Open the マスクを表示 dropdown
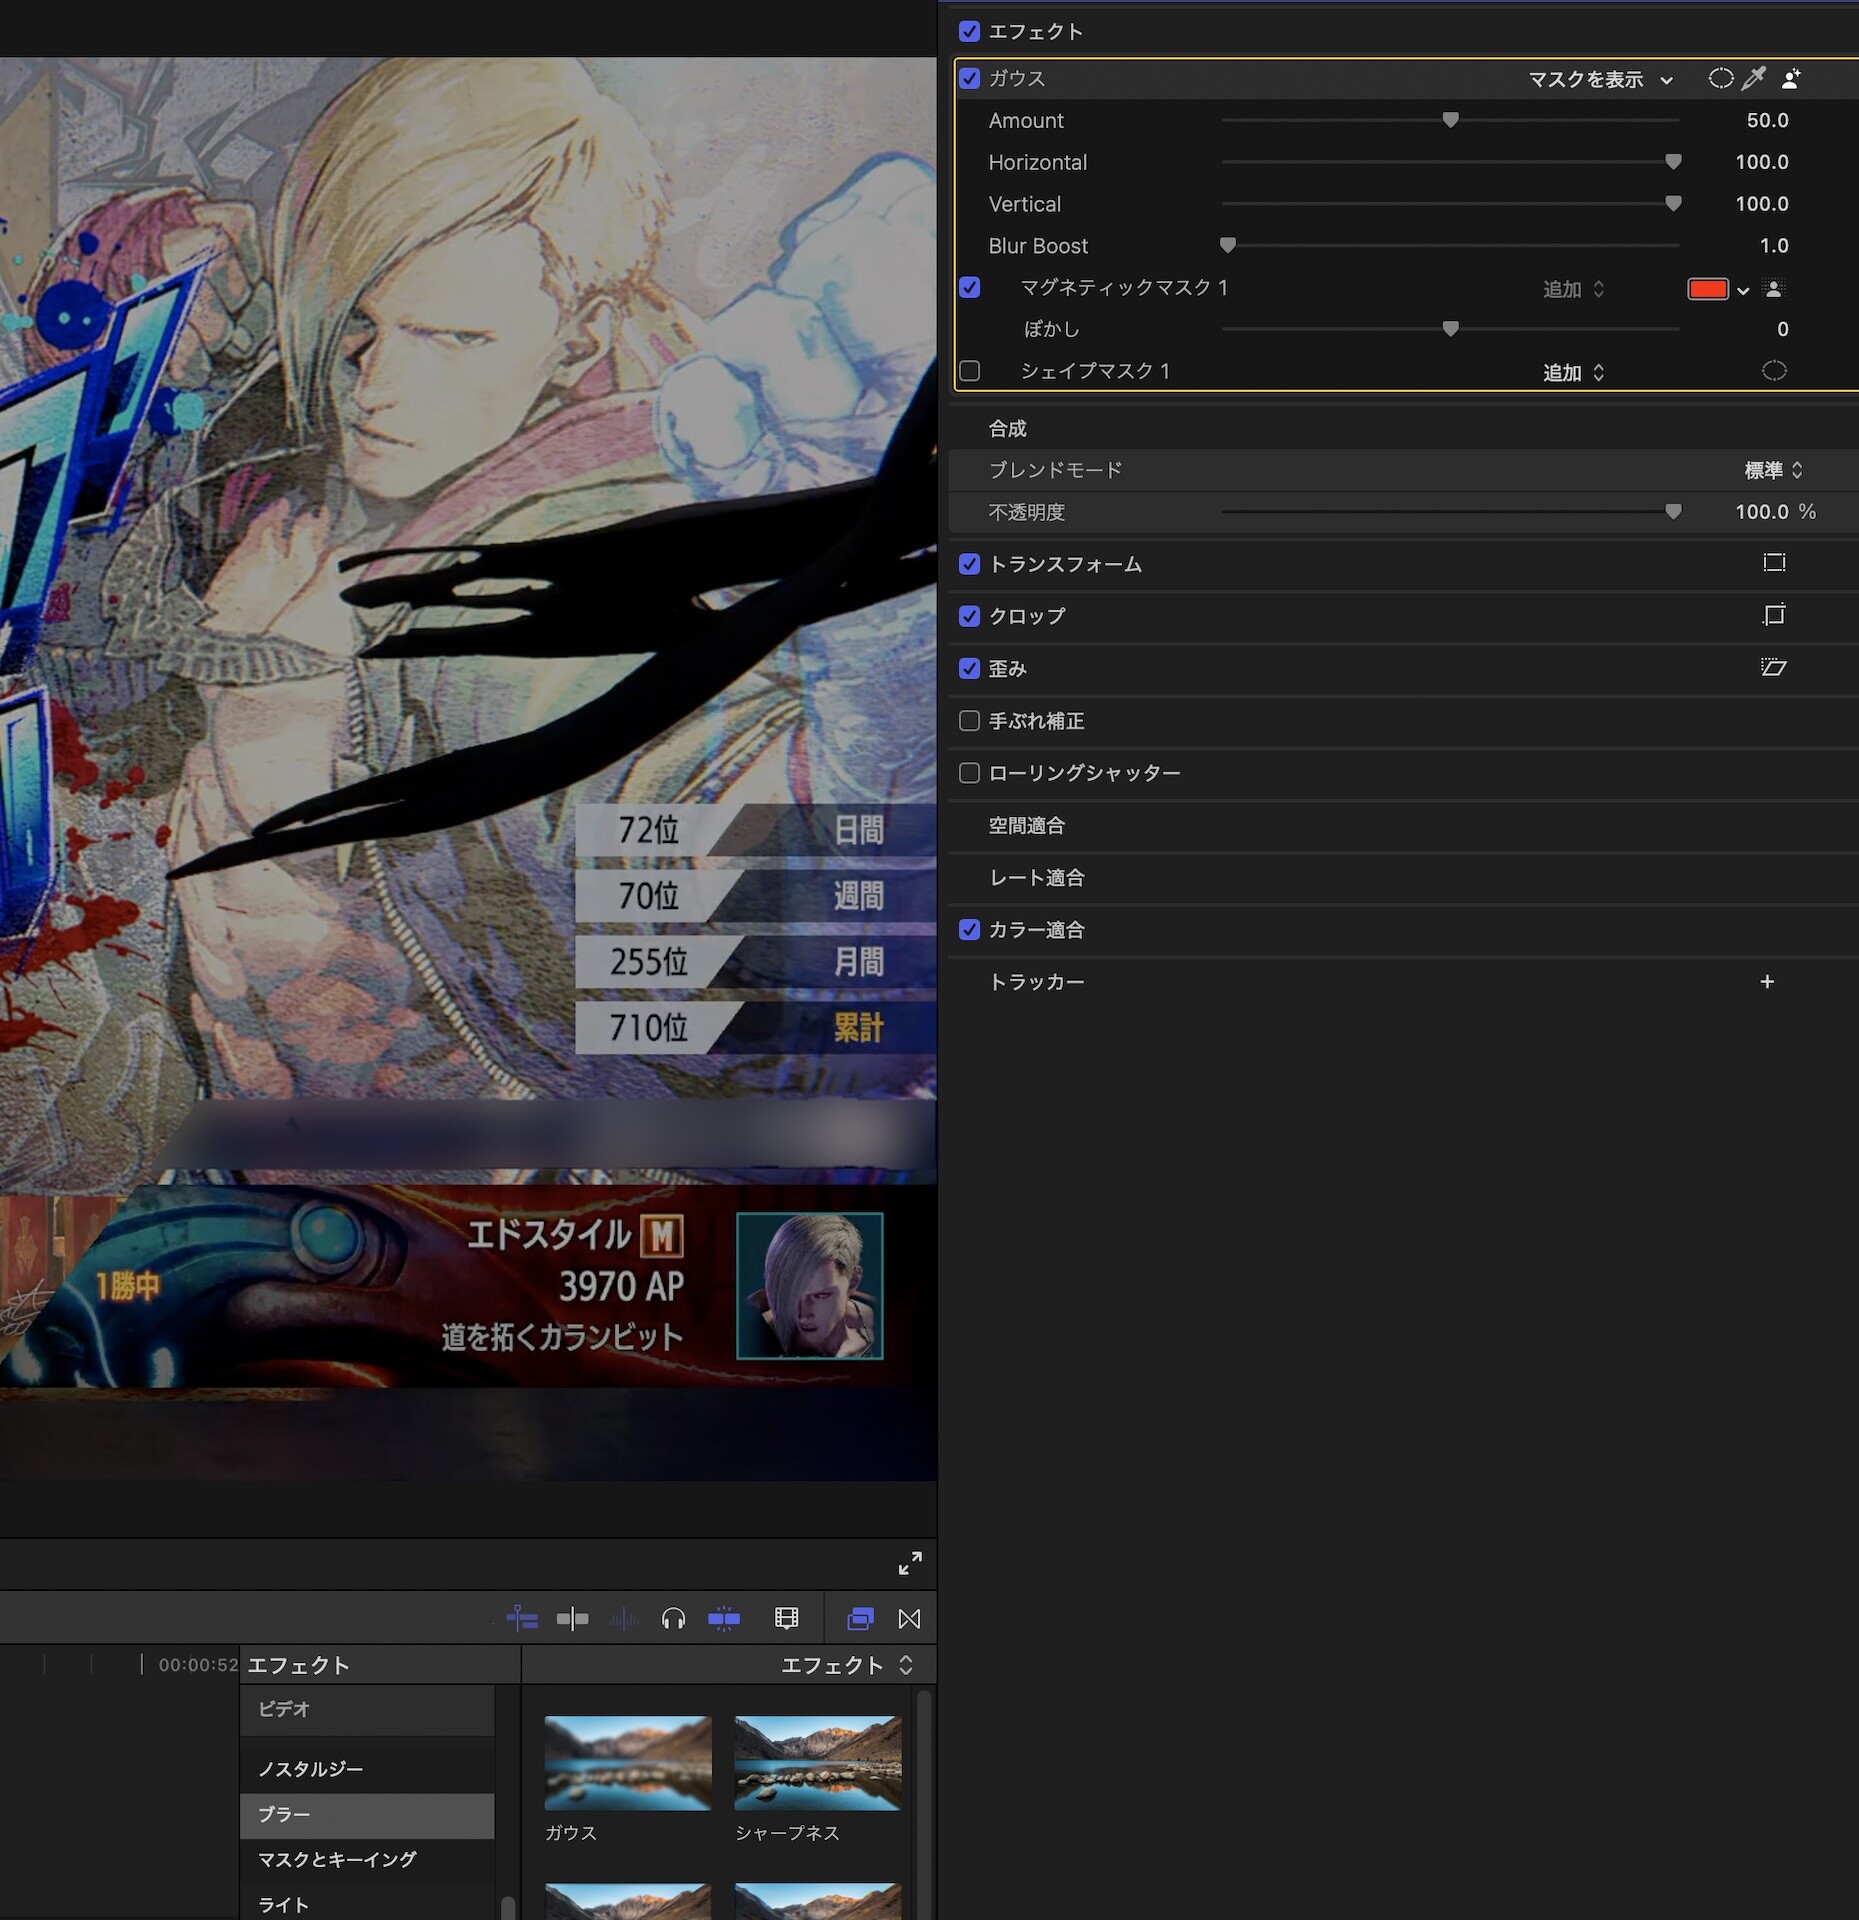1859x1920 pixels. pos(1600,79)
